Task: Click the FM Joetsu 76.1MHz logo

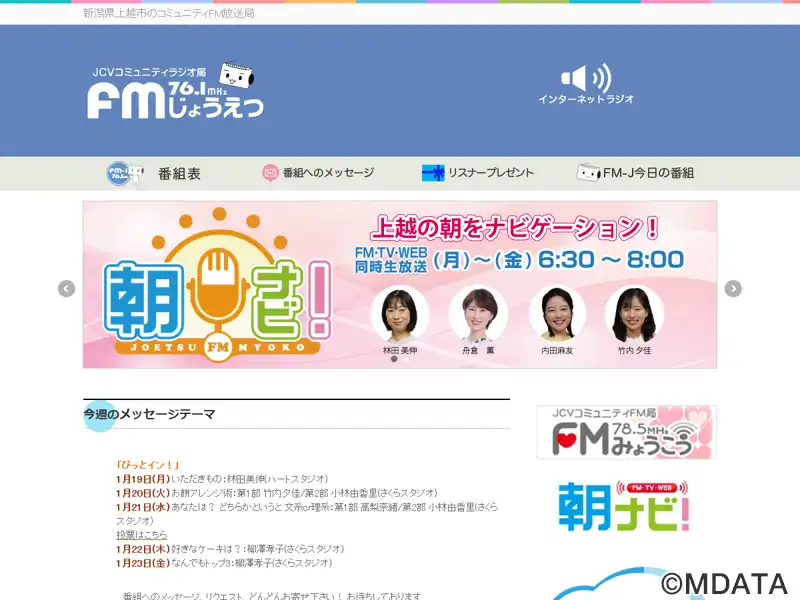Action: (176, 91)
